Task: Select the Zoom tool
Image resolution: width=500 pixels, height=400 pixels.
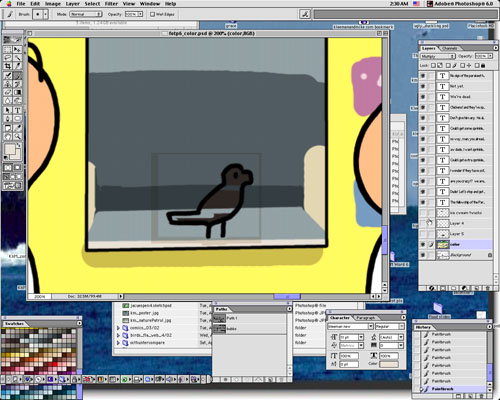Action: (17, 136)
